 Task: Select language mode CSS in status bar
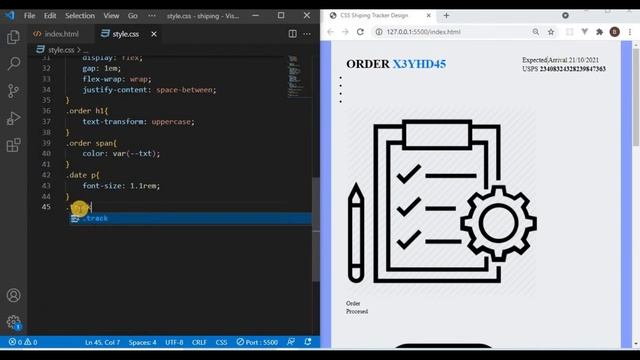[x=221, y=342]
